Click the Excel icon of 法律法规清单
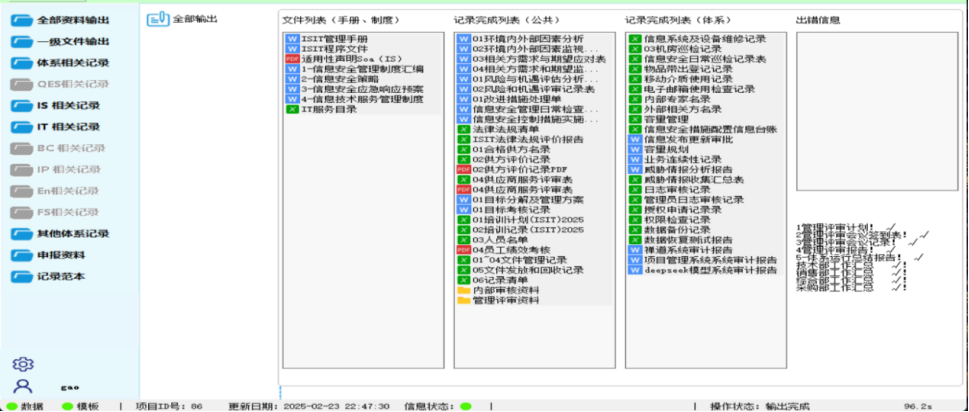 (463, 130)
